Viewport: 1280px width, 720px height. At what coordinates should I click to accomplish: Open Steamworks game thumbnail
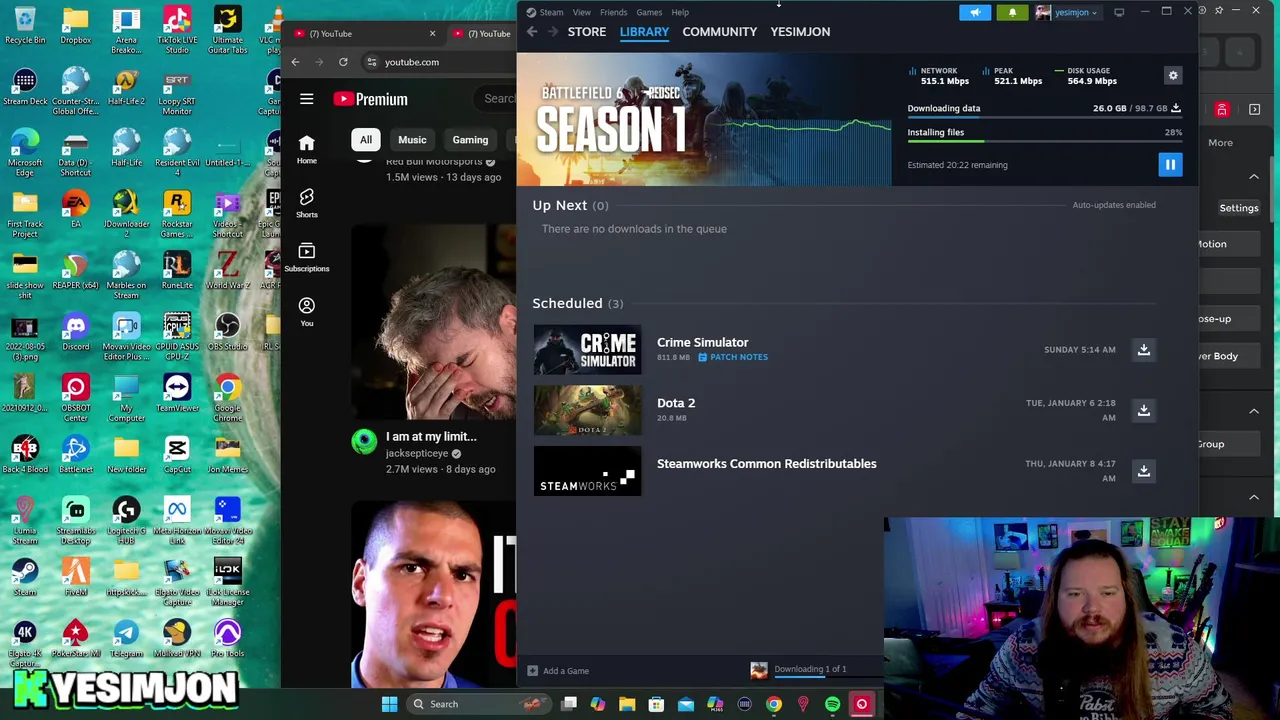click(x=587, y=471)
